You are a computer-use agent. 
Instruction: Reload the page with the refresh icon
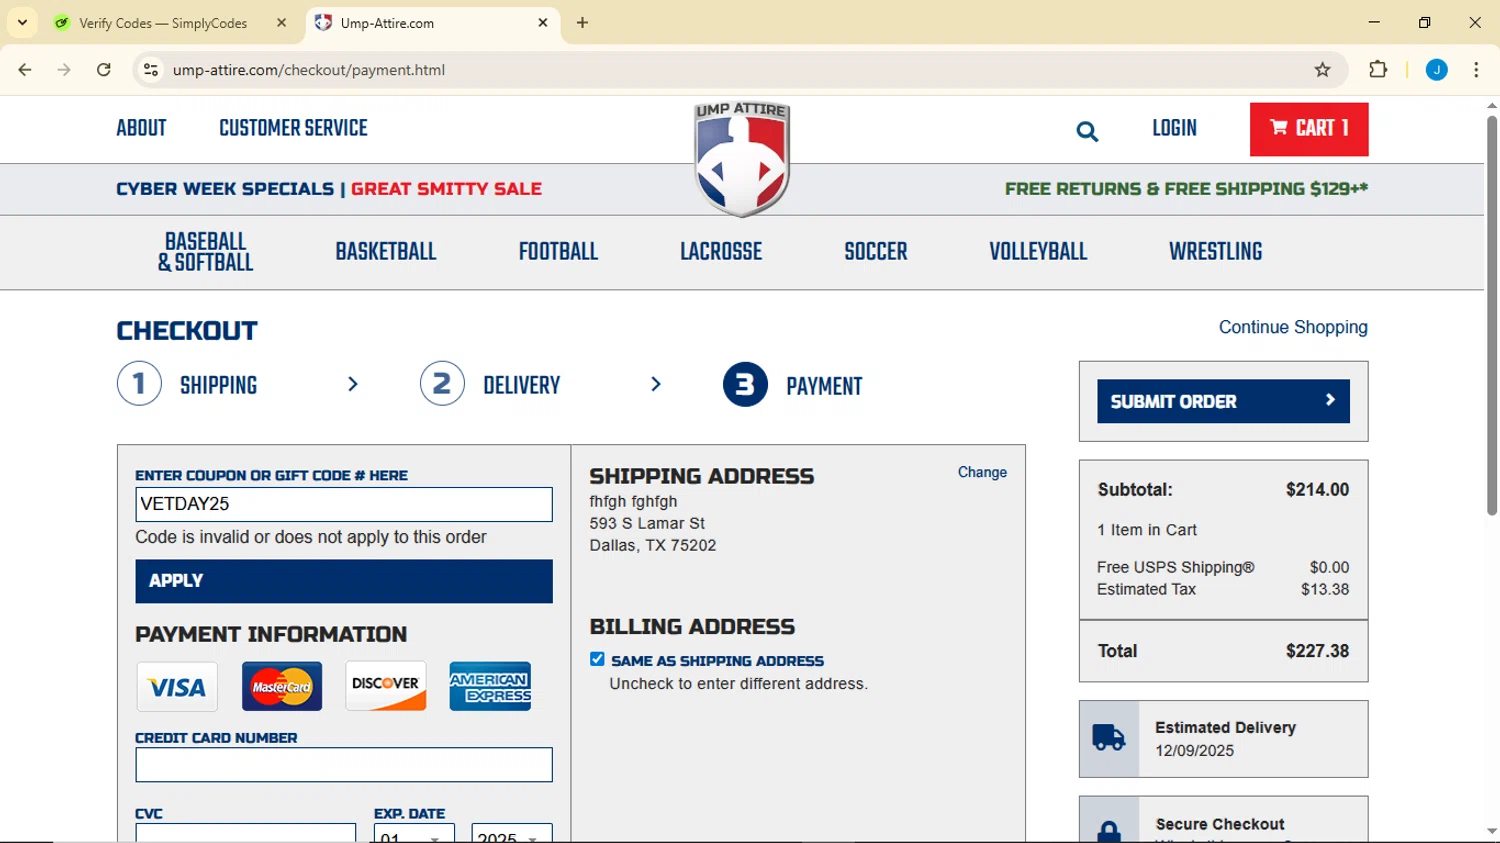click(x=104, y=70)
